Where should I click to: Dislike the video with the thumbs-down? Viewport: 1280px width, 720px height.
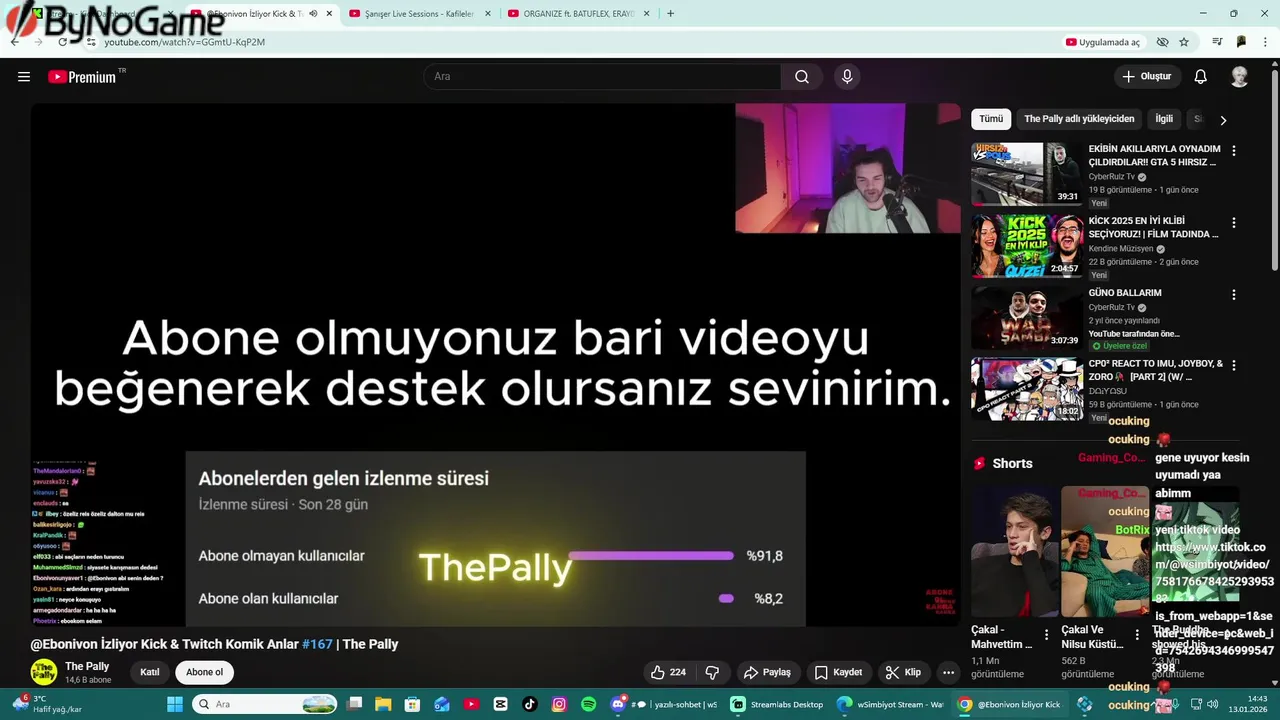click(712, 672)
